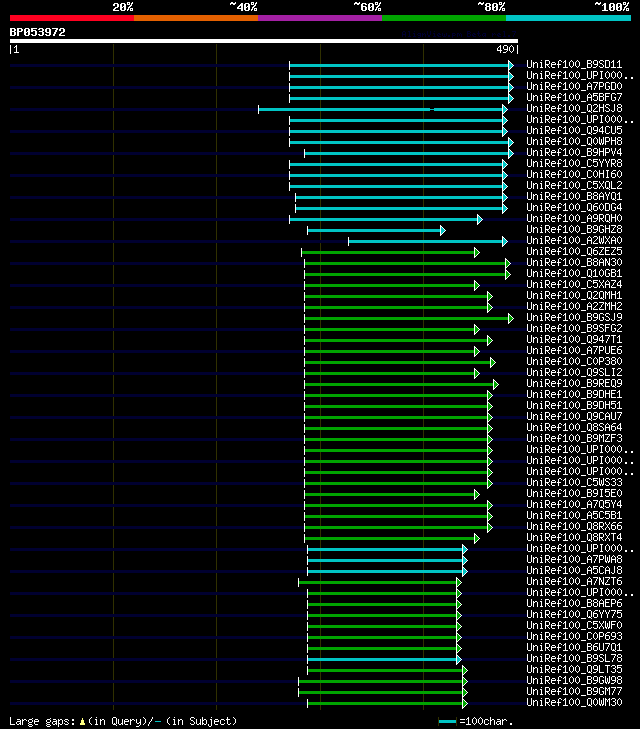This screenshot has height=729, width=640.
Task: Click the UniRef100_Q0WM30 label
Action: tap(574, 702)
